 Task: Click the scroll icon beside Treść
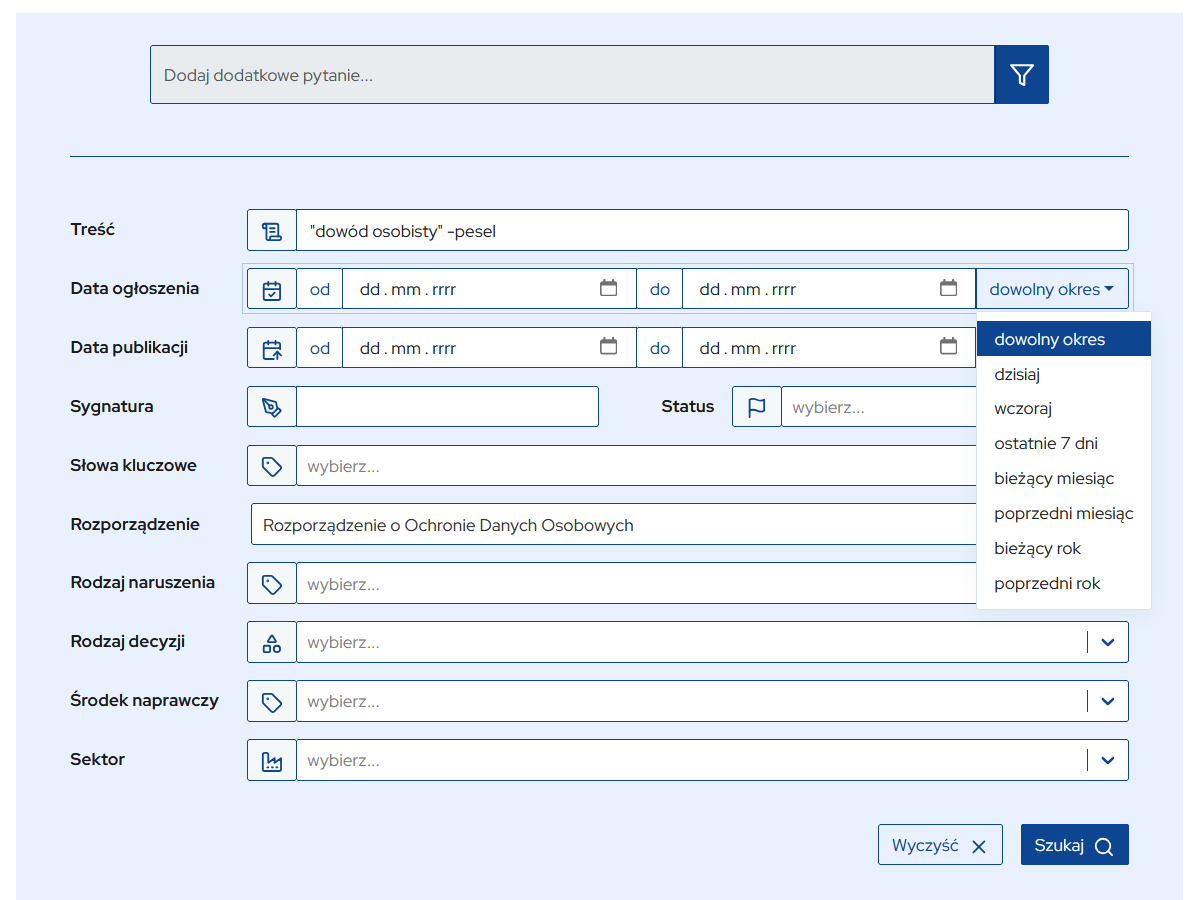(x=272, y=231)
